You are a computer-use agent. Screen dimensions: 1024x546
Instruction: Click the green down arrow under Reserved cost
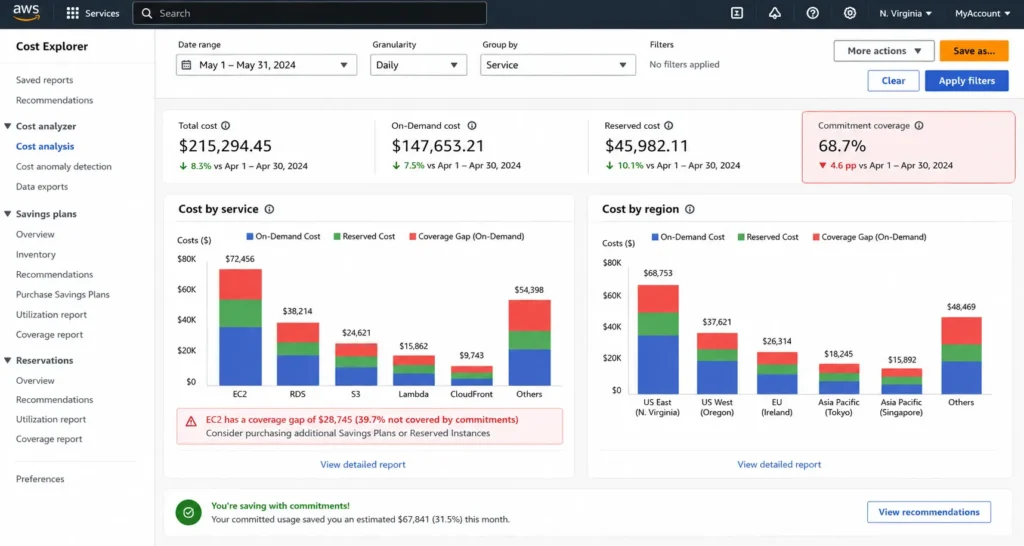click(x=609, y=166)
